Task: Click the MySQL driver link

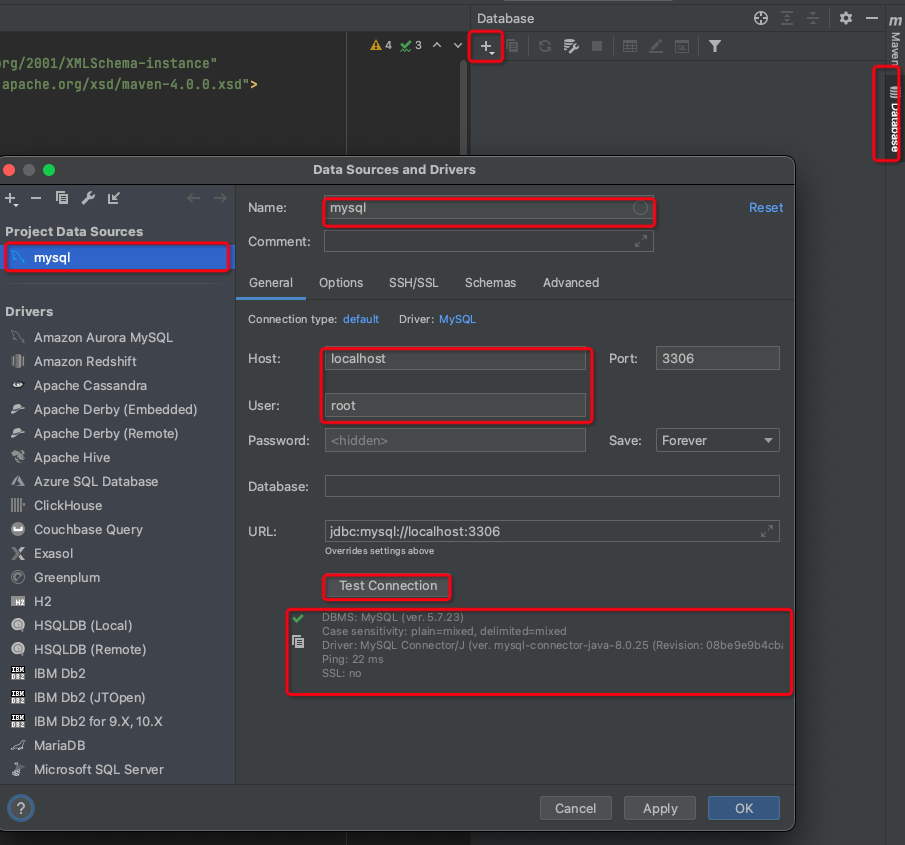Action: [x=457, y=319]
